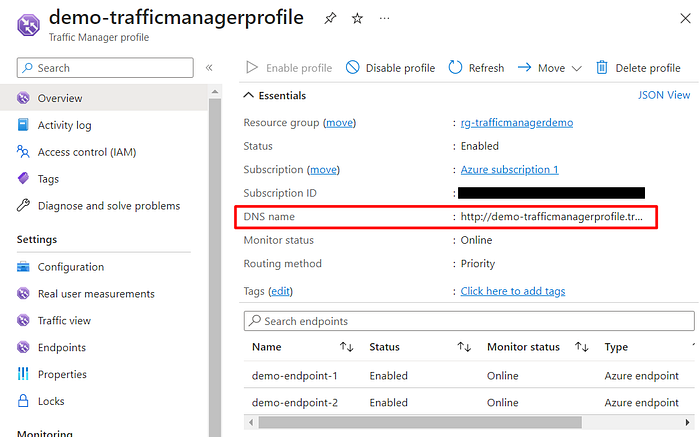Collapse the left navigation menu

coord(209,68)
